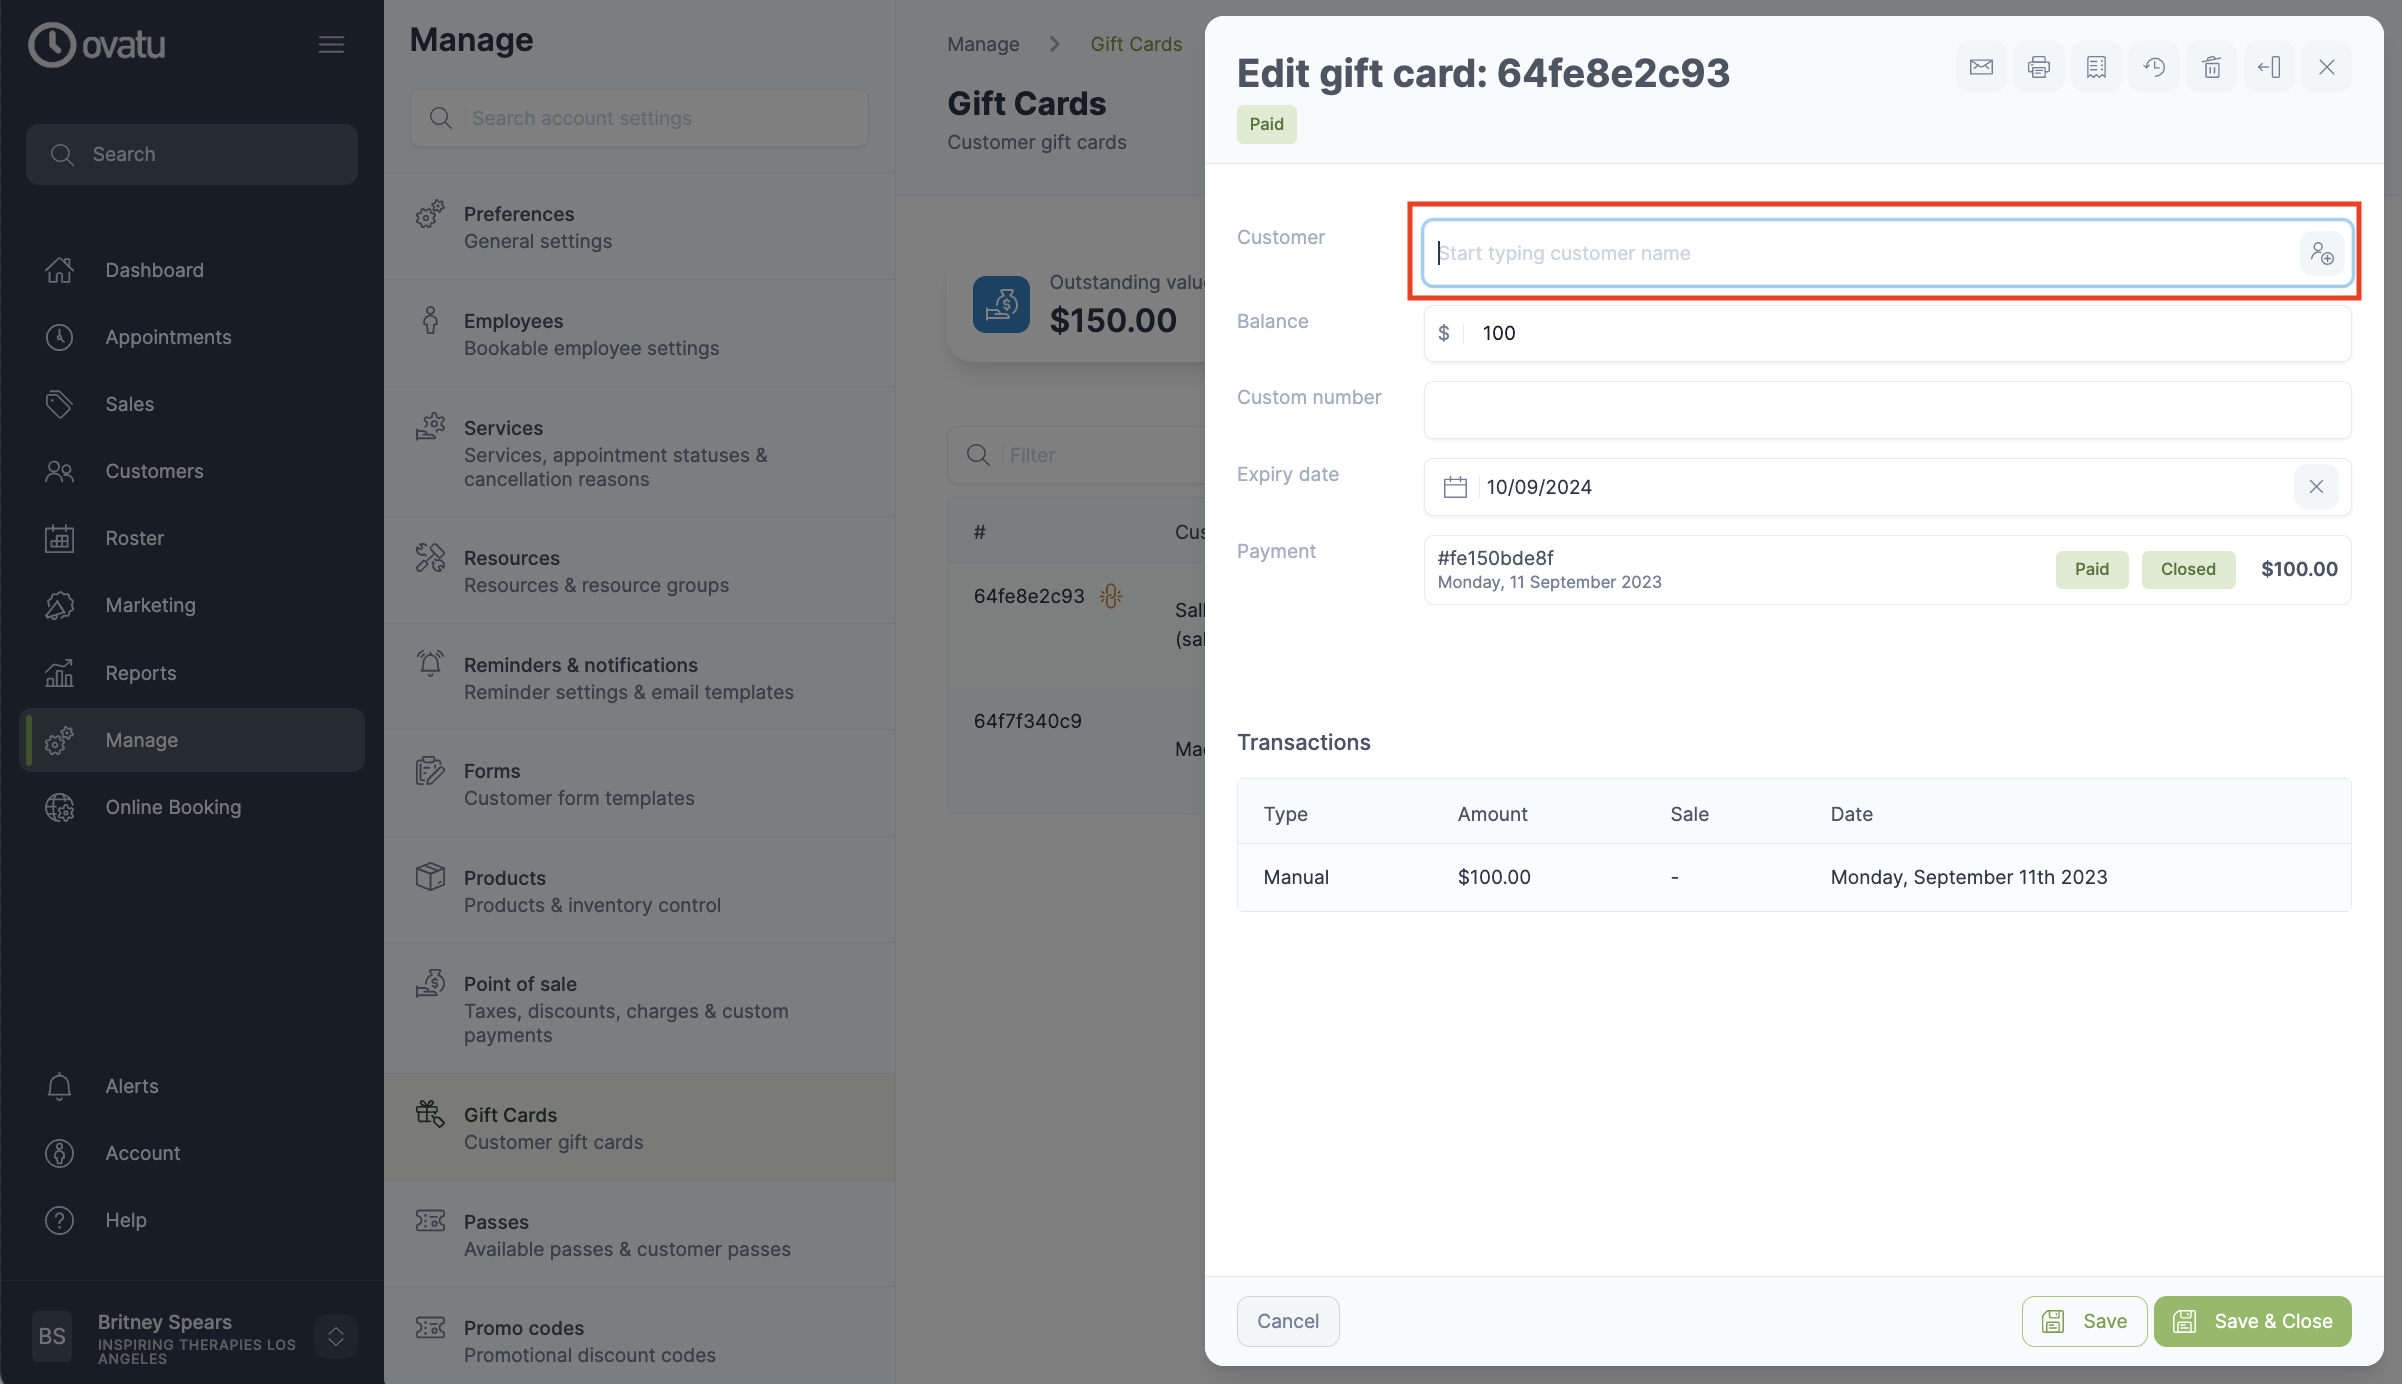Print the gift card
The image size is (2402, 1384).
(2039, 67)
